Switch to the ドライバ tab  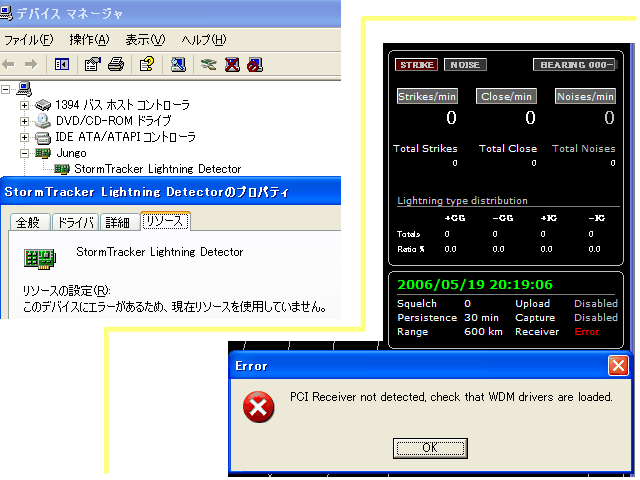click(x=76, y=222)
